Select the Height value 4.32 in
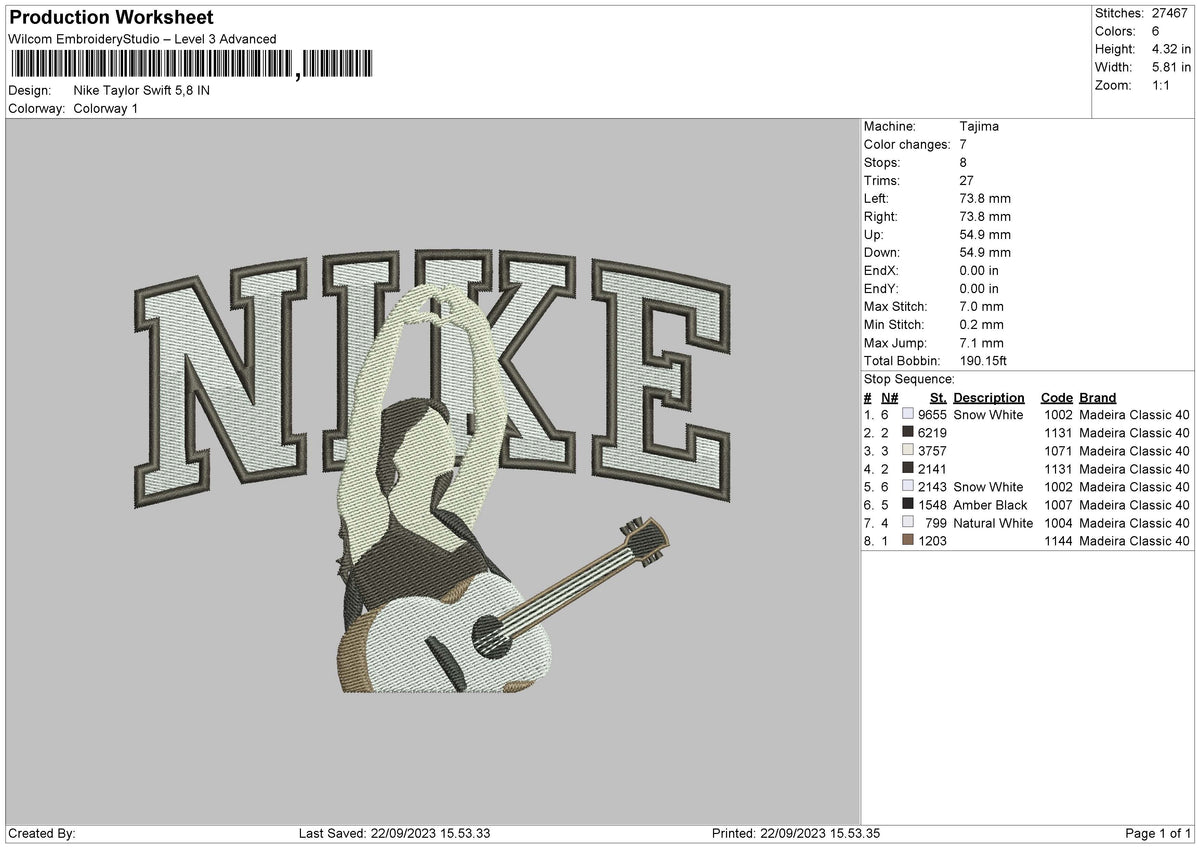This screenshot has width=1200, height=848. [x=1171, y=49]
